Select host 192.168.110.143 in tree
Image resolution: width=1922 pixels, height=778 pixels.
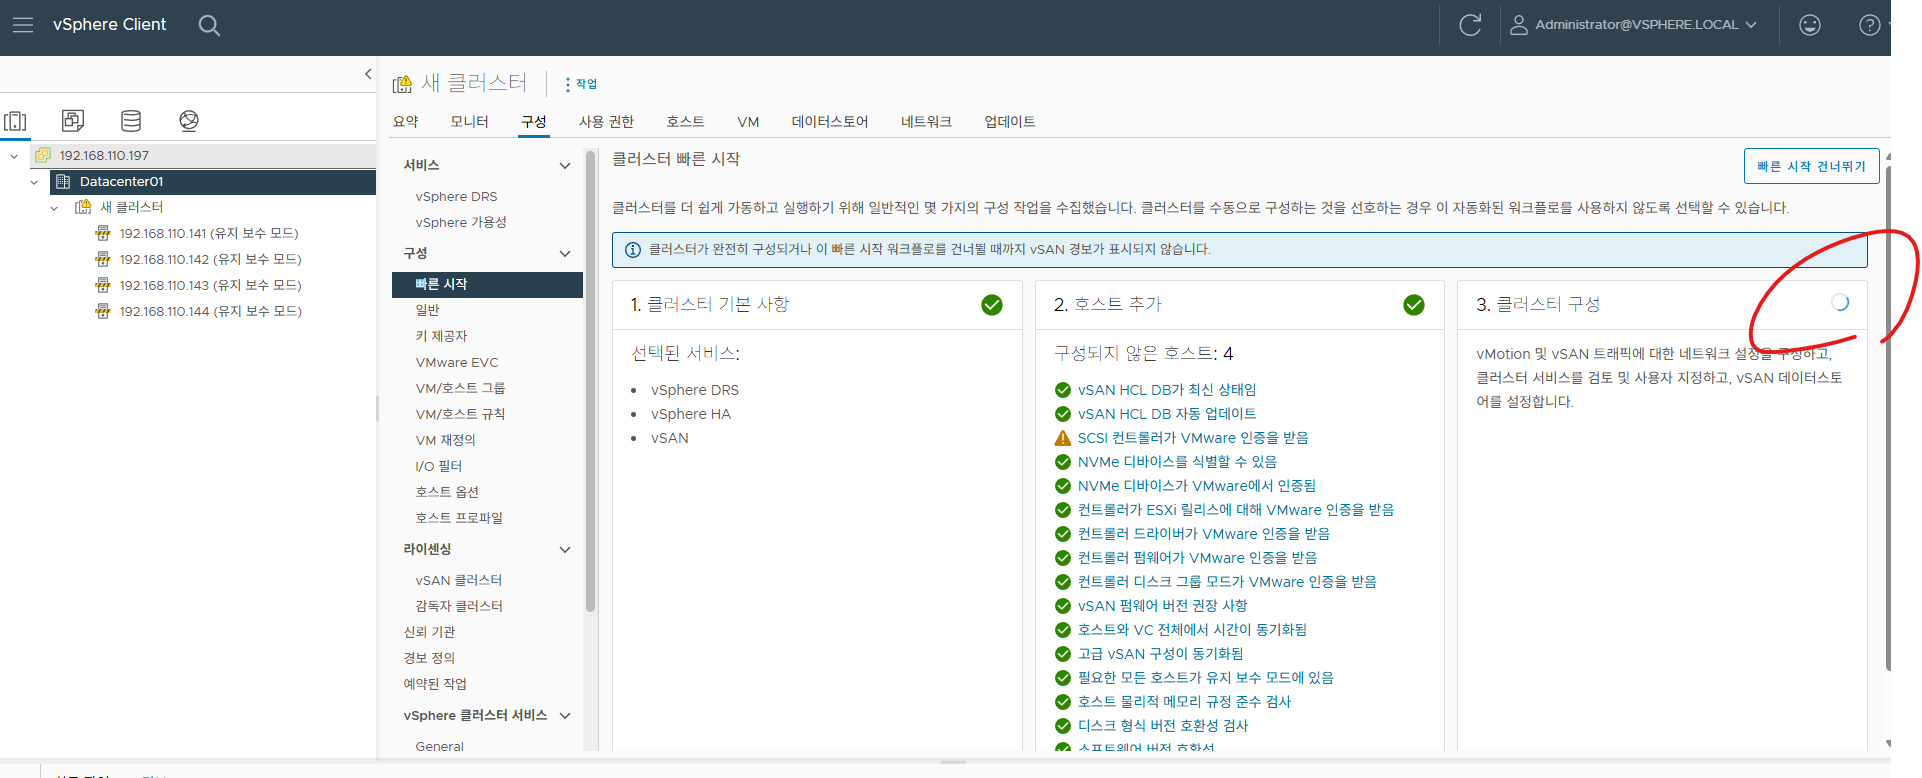click(210, 285)
